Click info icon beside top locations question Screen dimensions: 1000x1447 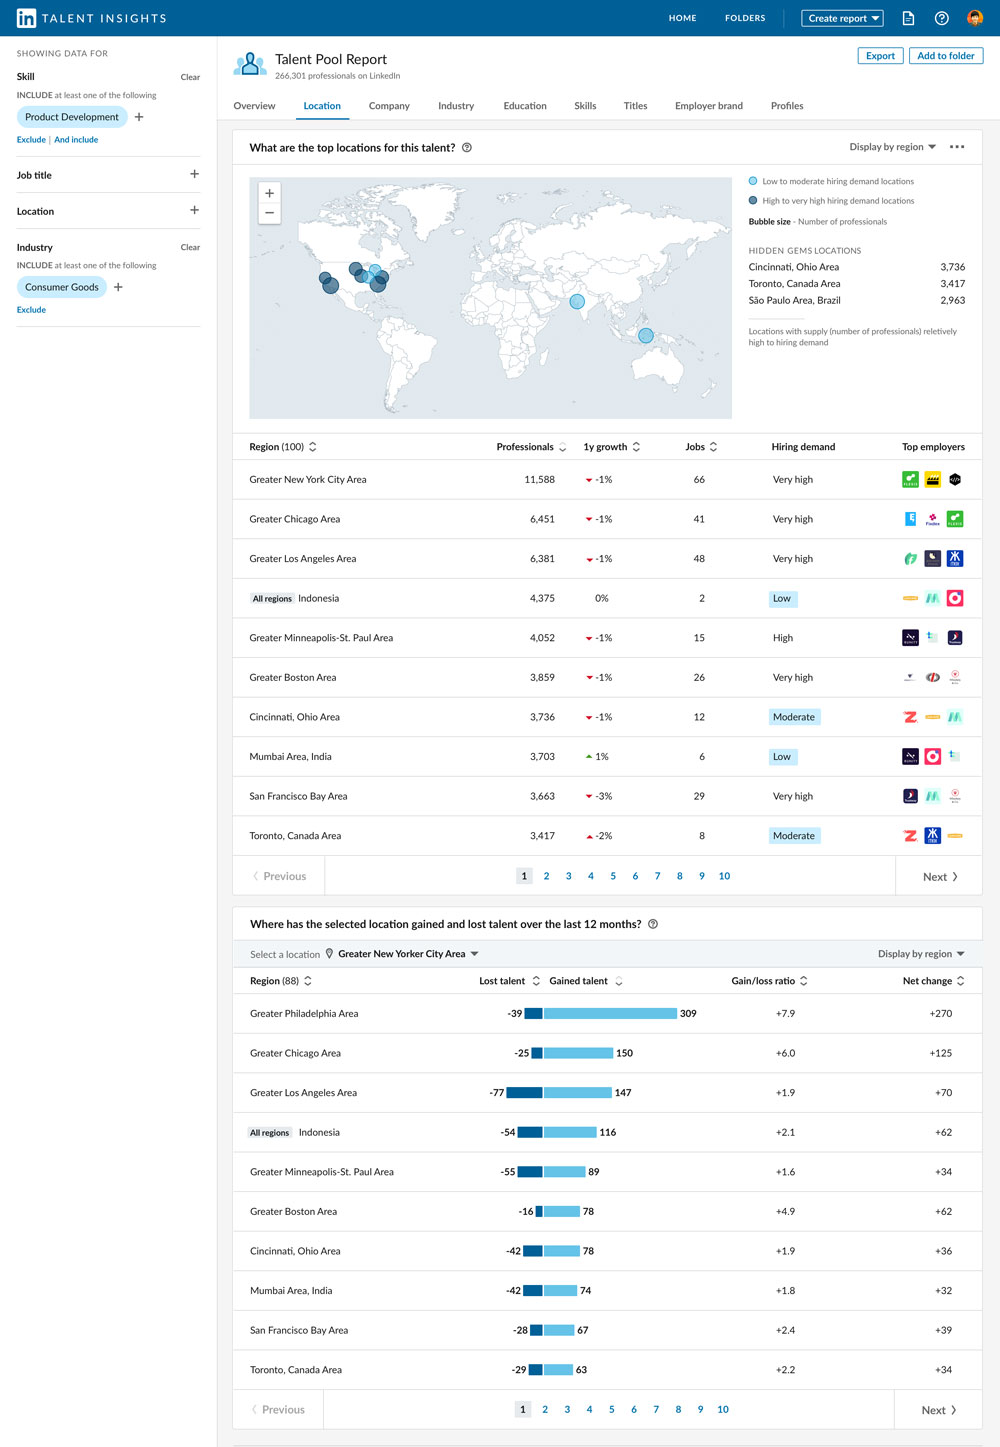[x=467, y=148]
